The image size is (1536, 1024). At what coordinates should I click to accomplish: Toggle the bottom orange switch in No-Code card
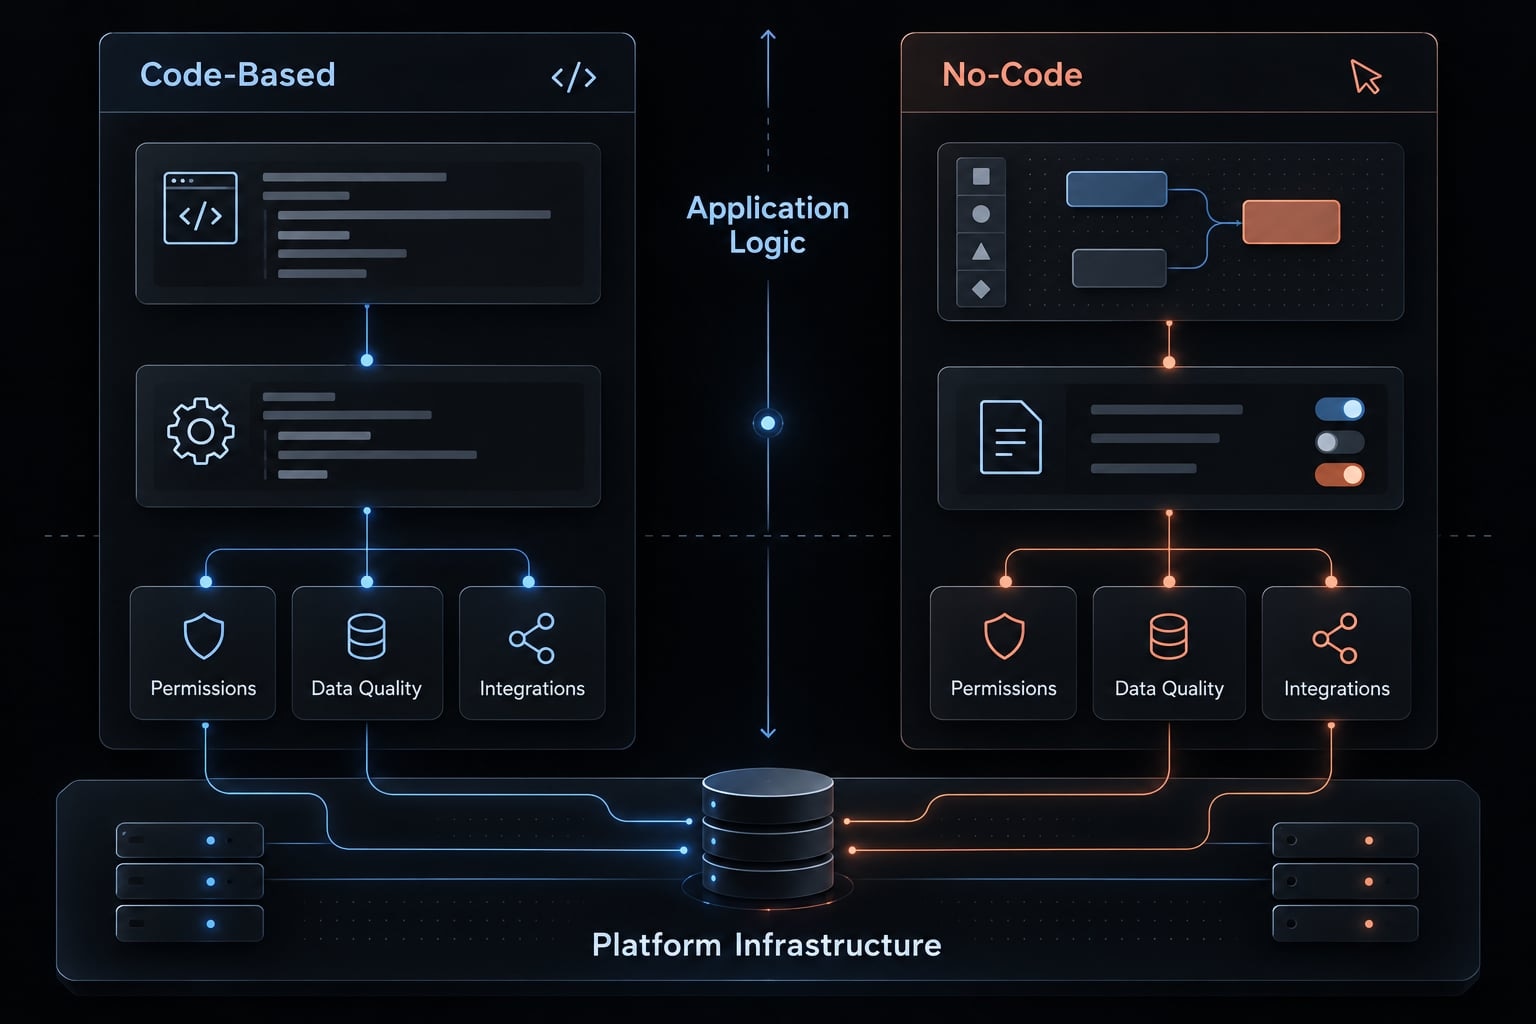click(x=1340, y=474)
